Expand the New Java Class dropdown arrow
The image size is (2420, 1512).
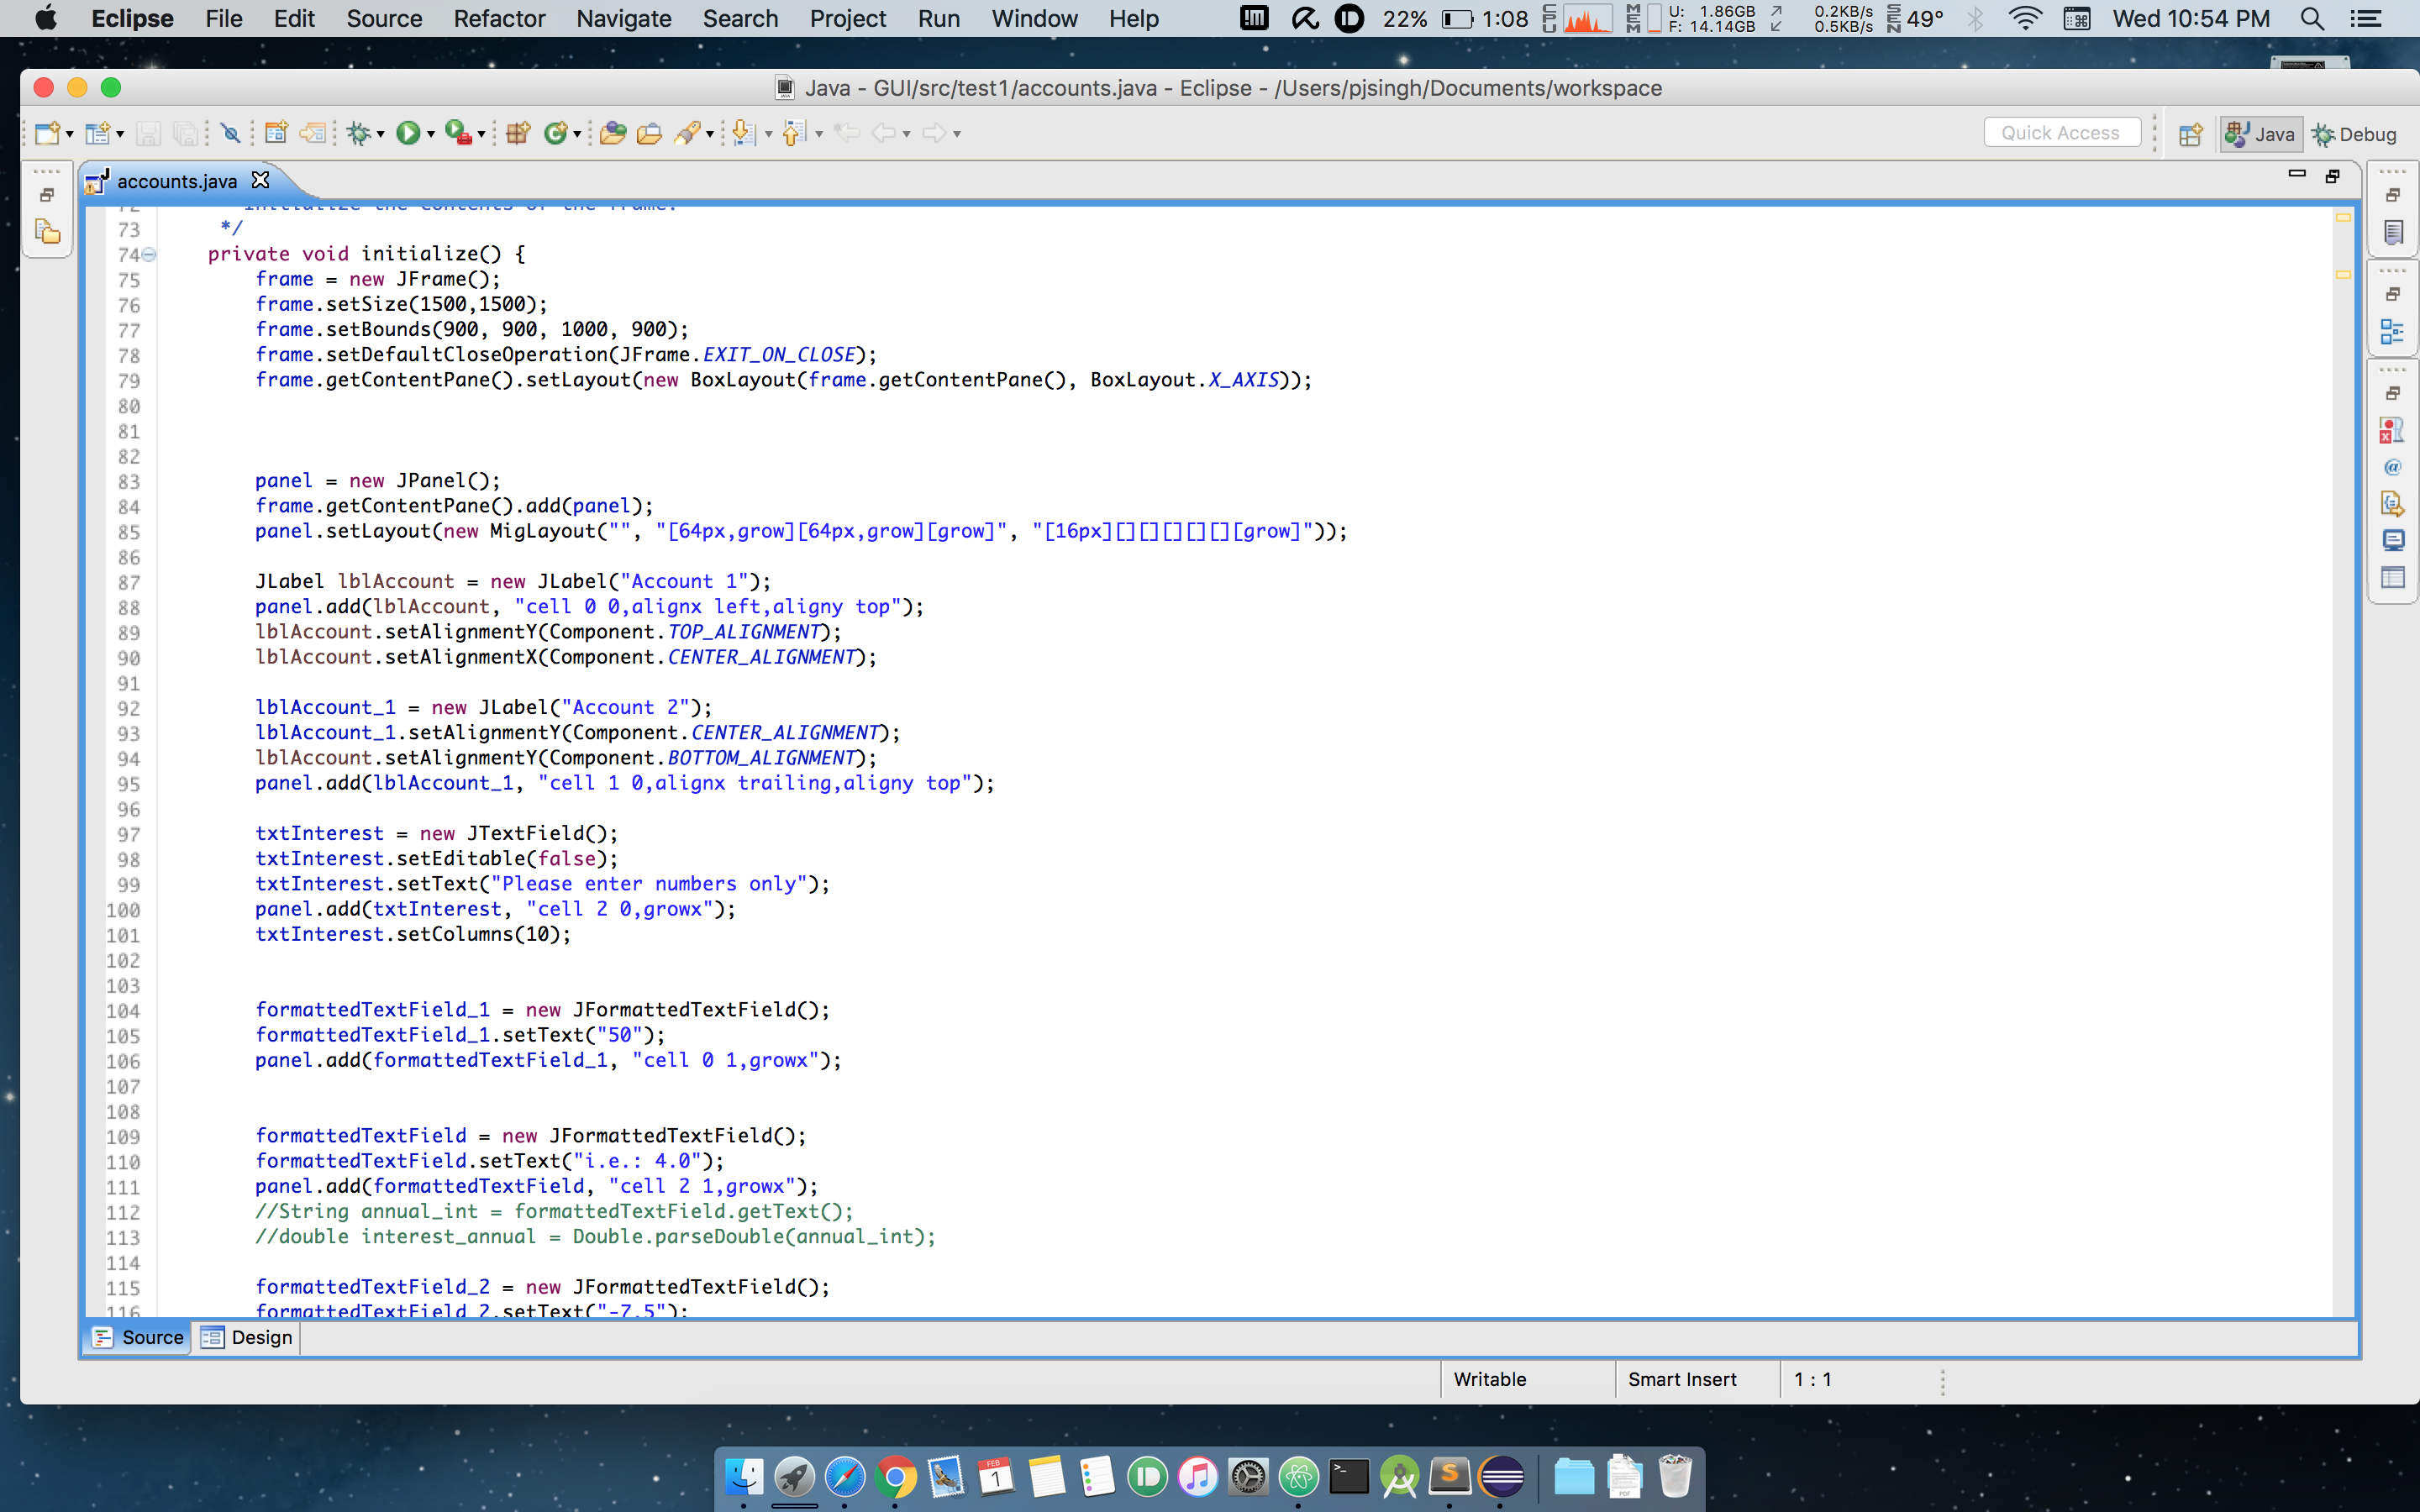point(577,134)
